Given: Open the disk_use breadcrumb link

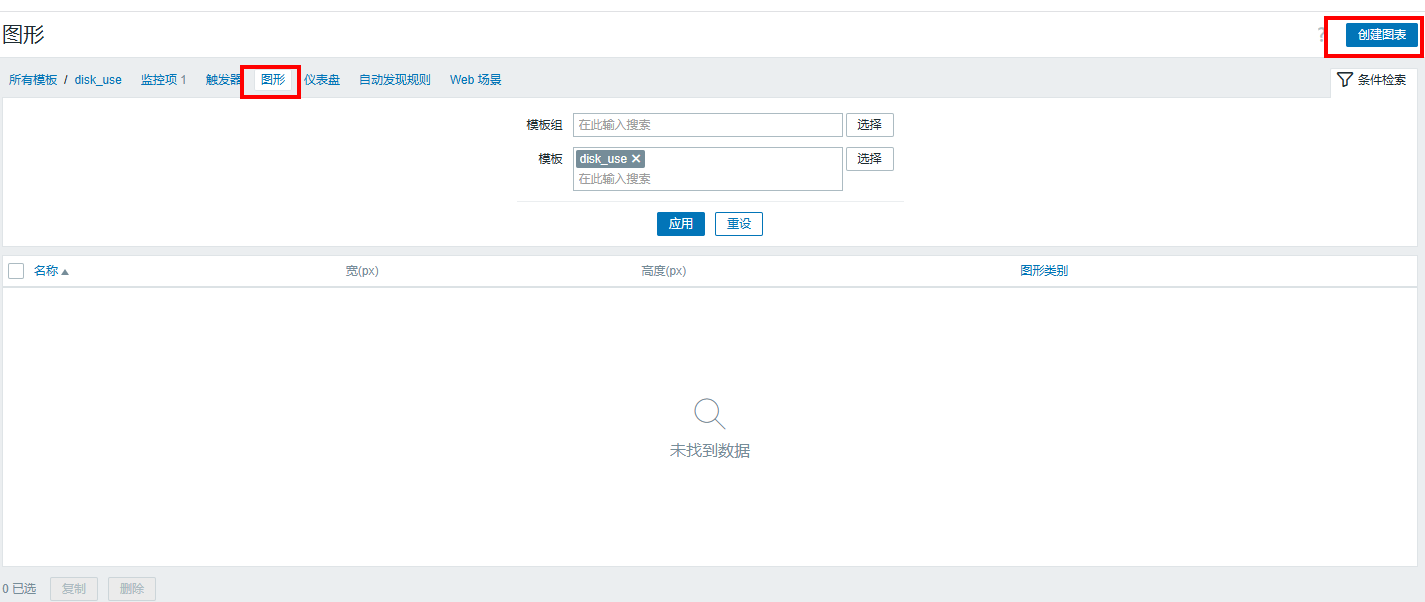Looking at the screenshot, I should 98,80.
